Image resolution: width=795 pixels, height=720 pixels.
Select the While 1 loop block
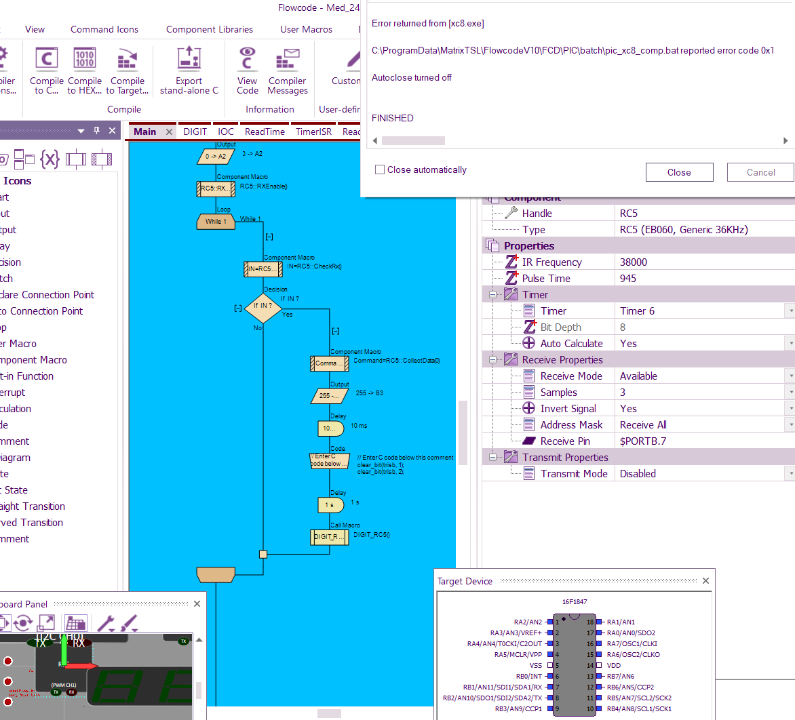[216, 222]
